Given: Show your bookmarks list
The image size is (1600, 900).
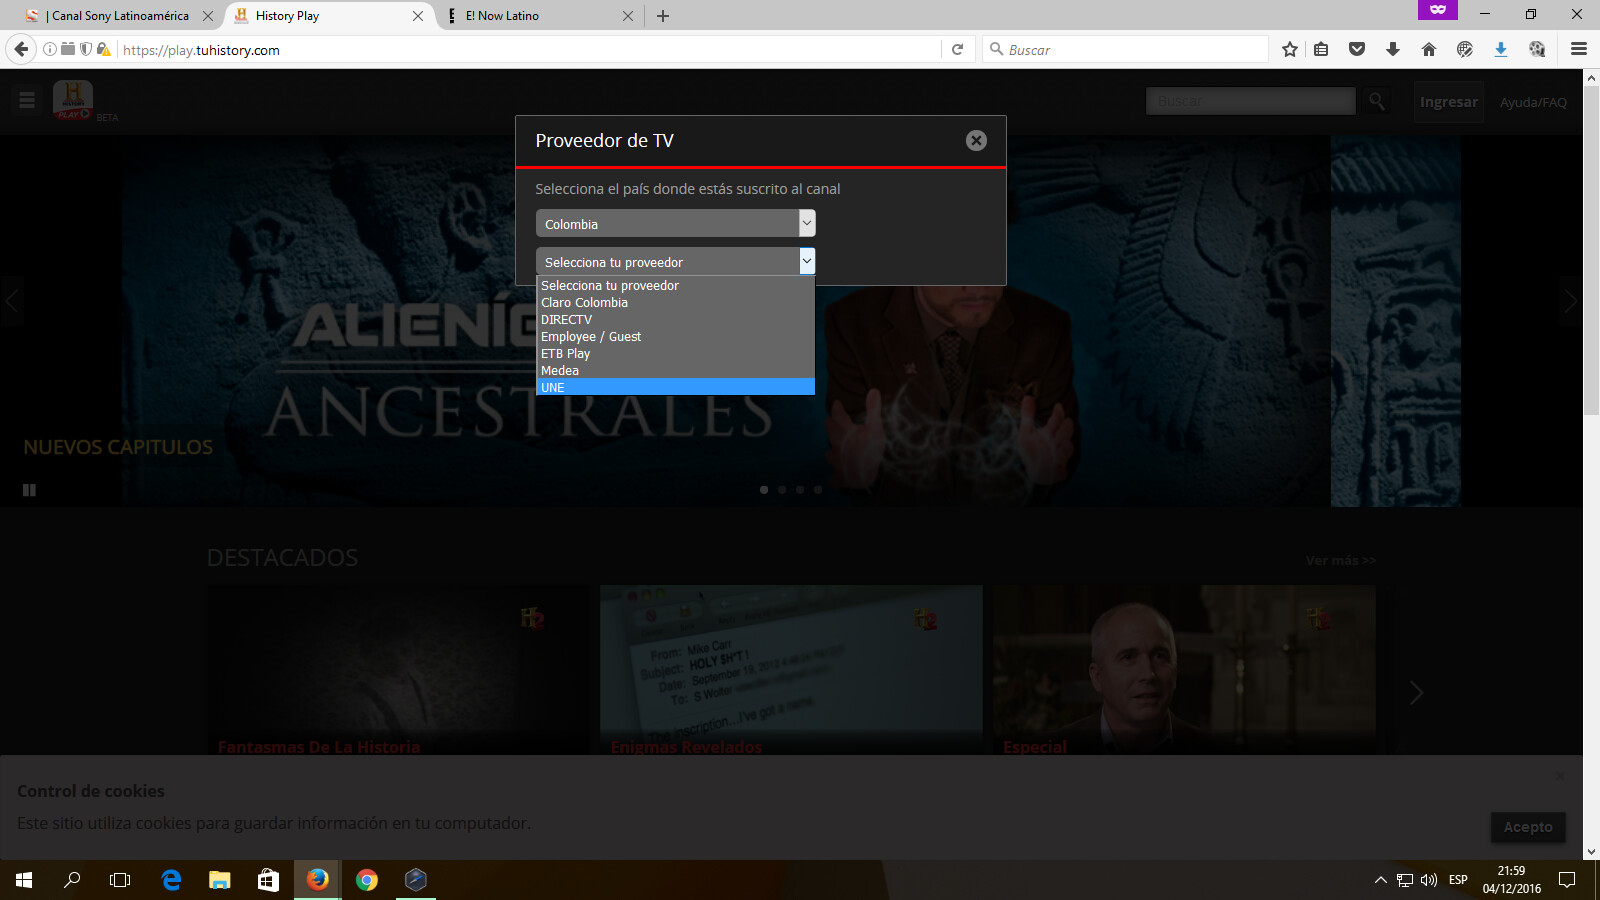Looking at the screenshot, I should coord(1321,49).
